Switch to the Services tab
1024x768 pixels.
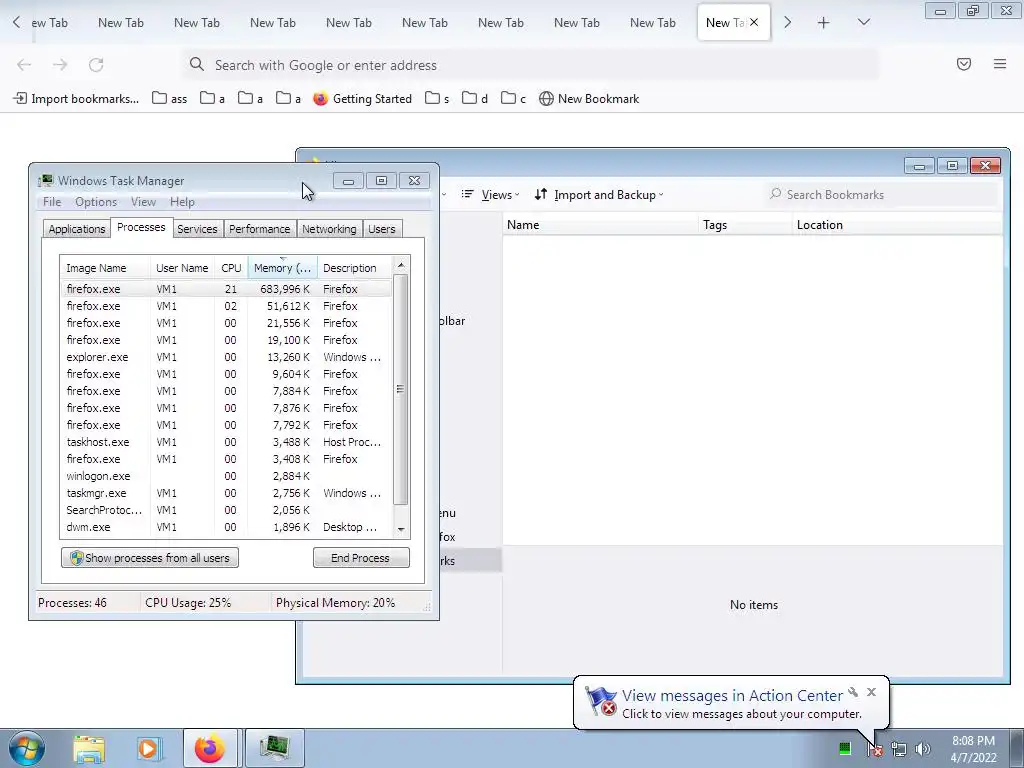point(197,229)
